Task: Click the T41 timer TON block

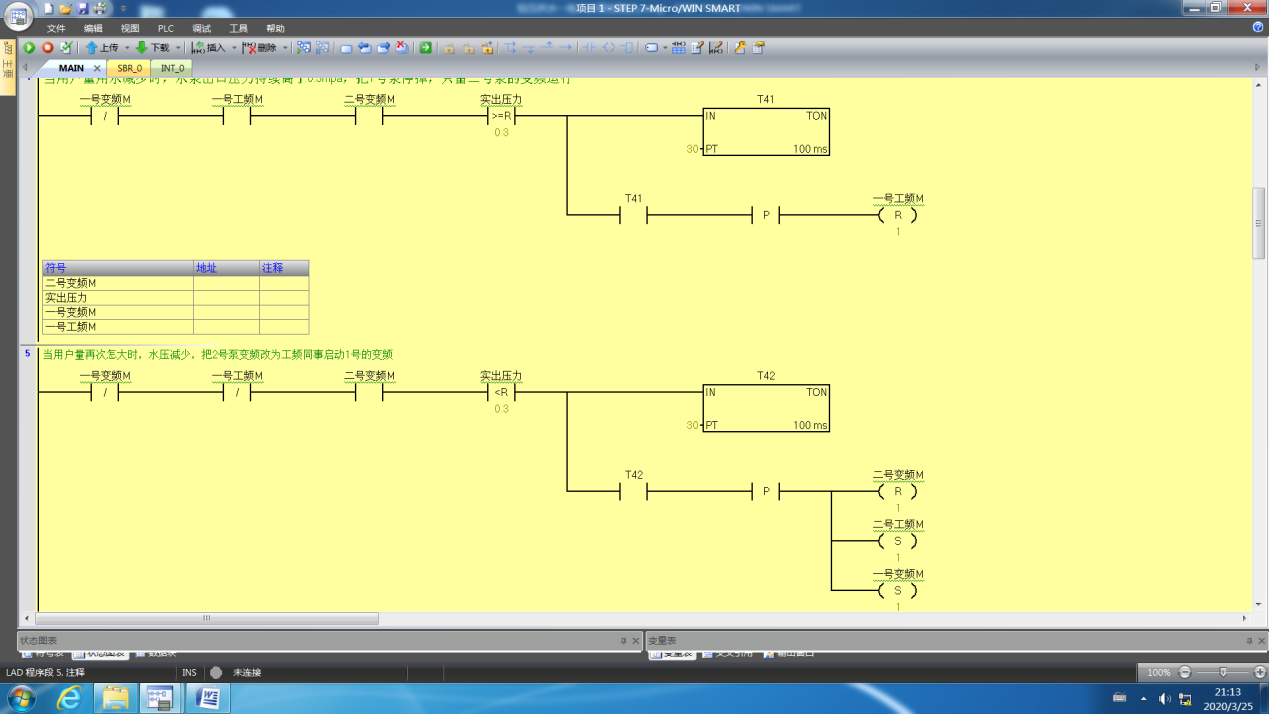Action: point(765,132)
